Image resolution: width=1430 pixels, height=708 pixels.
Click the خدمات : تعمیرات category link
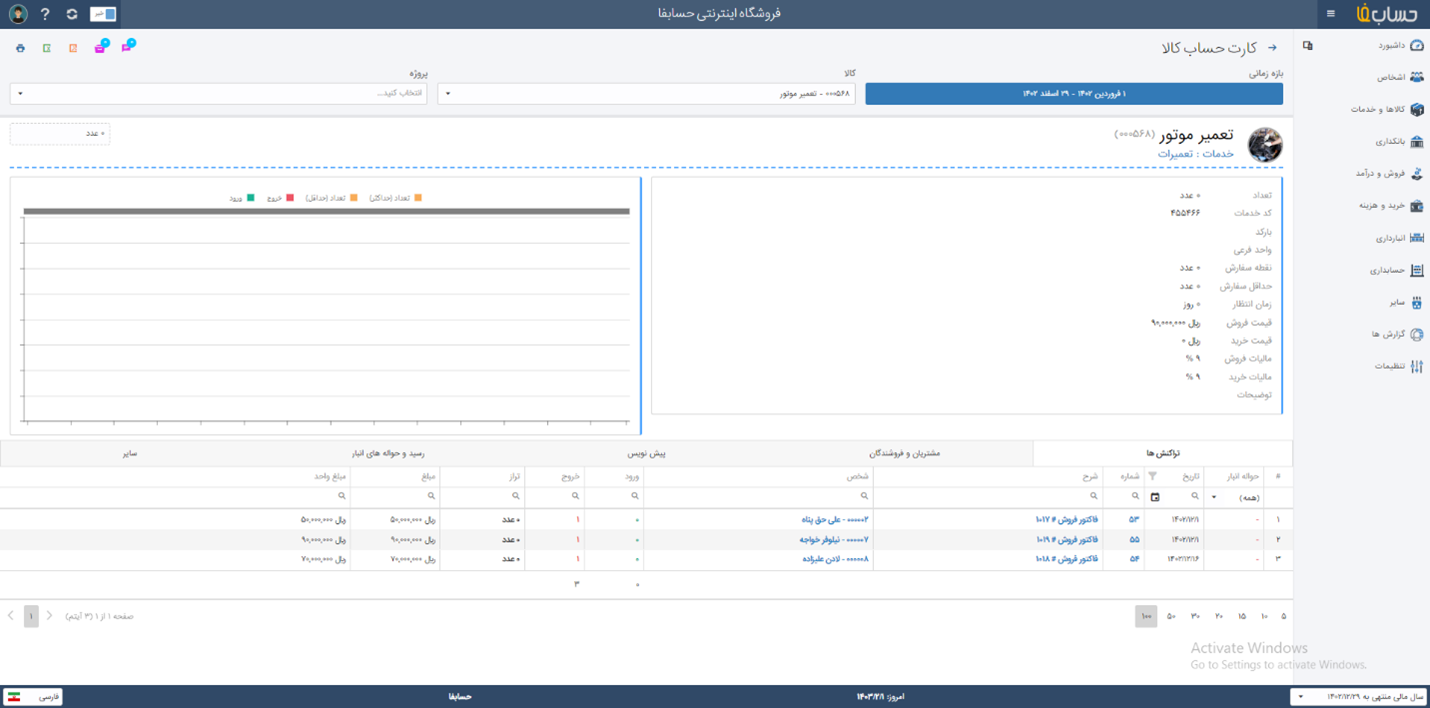coord(1196,154)
